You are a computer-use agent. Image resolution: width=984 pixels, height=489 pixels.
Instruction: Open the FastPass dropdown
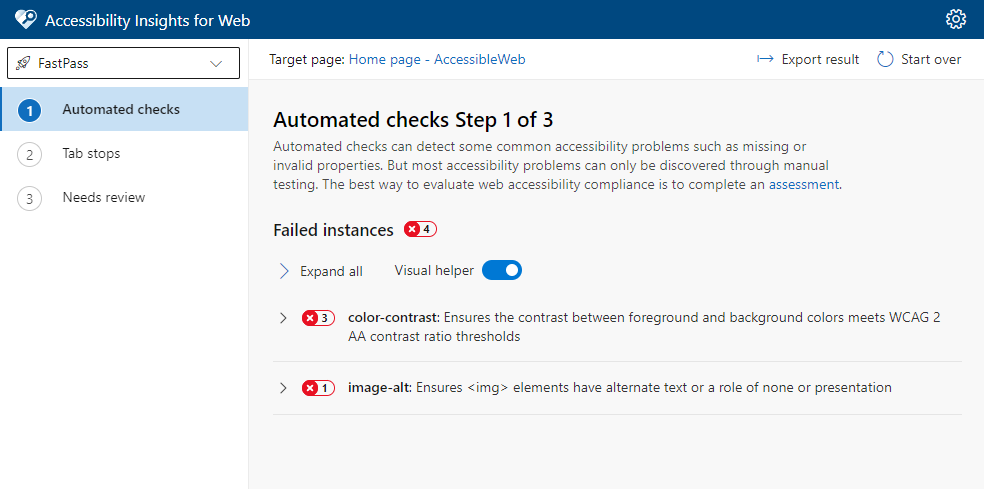124,63
